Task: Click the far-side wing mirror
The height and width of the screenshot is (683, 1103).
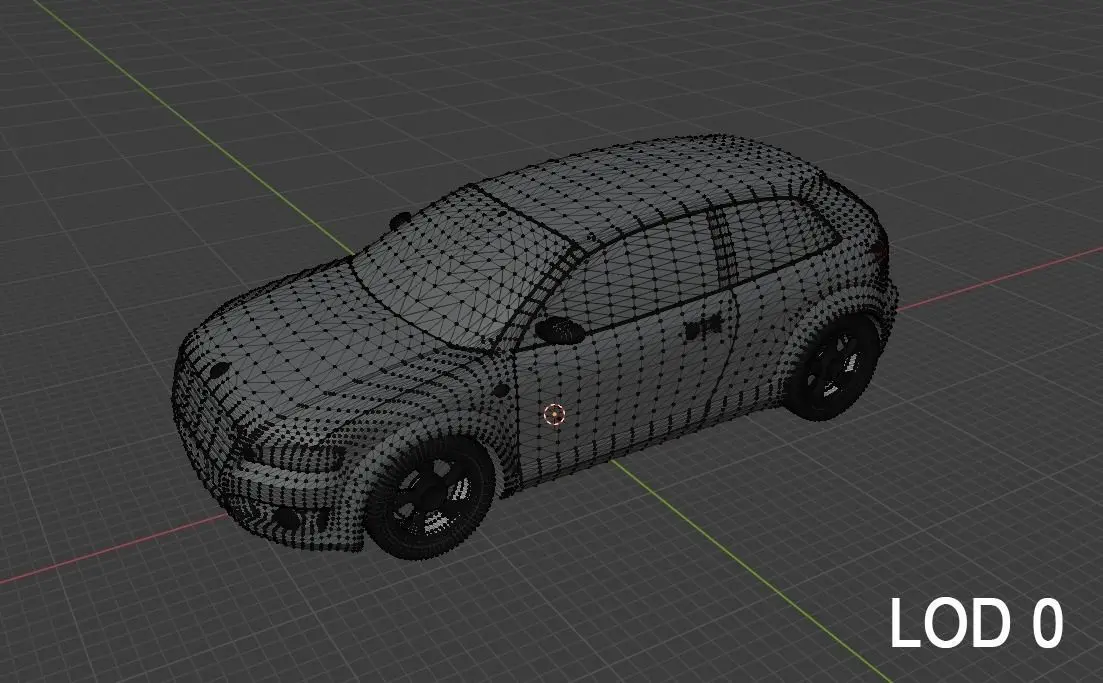Action: [x=400, y=219]
